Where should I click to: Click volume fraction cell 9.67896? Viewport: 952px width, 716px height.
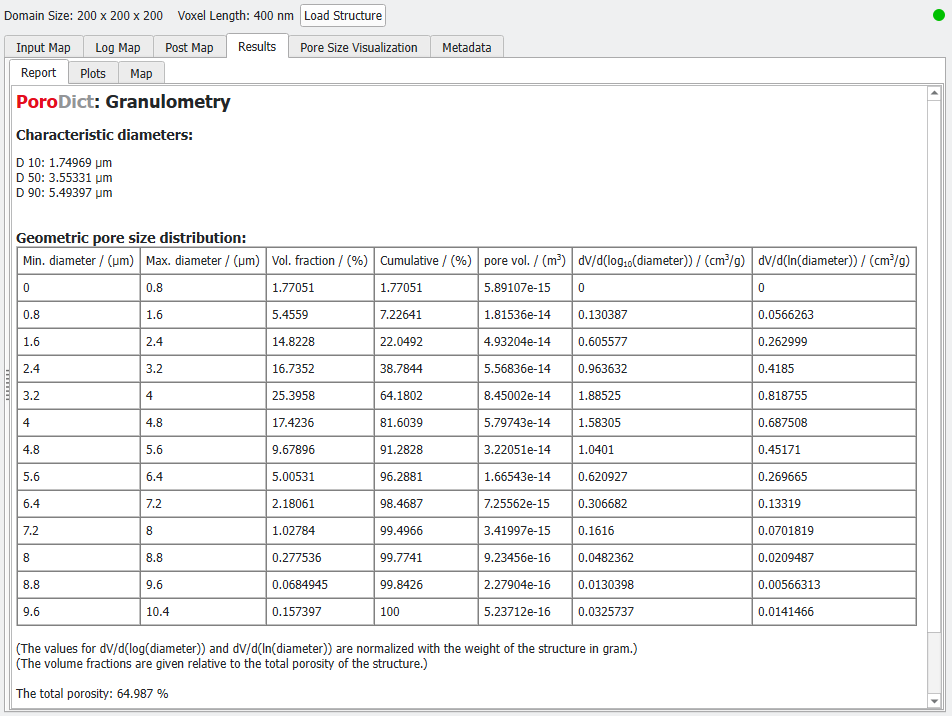pyautogui.click(x=320, y=450)
